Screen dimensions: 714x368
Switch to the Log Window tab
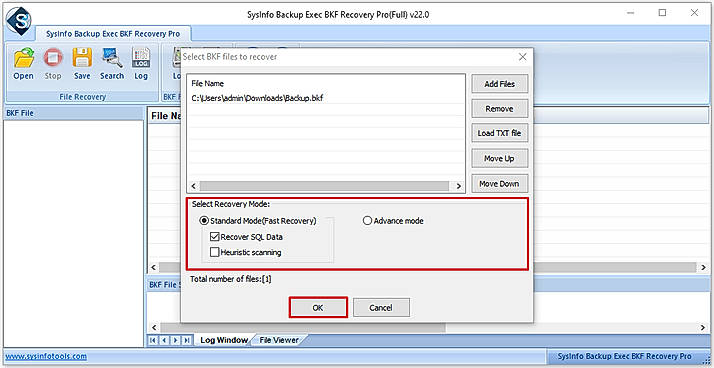click(224, 340)
